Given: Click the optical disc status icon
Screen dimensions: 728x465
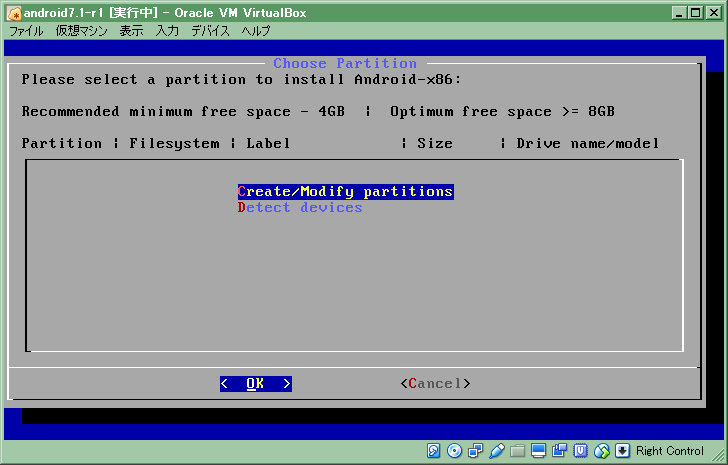Looking at the screenshot, I should tap(455, 450).
